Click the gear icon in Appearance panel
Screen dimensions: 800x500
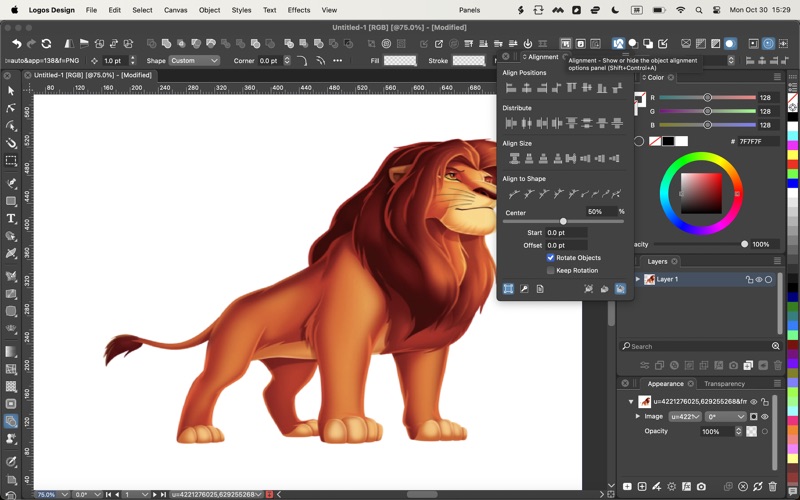671,487
